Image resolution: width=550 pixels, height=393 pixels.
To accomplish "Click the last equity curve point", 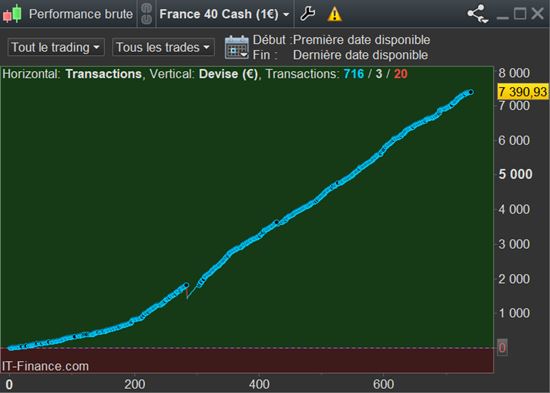I will click(471, 92).
